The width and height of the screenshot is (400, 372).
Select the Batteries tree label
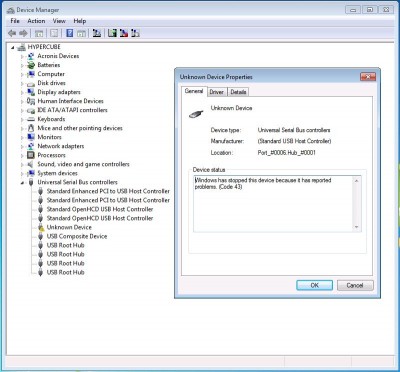coord(49,65)
